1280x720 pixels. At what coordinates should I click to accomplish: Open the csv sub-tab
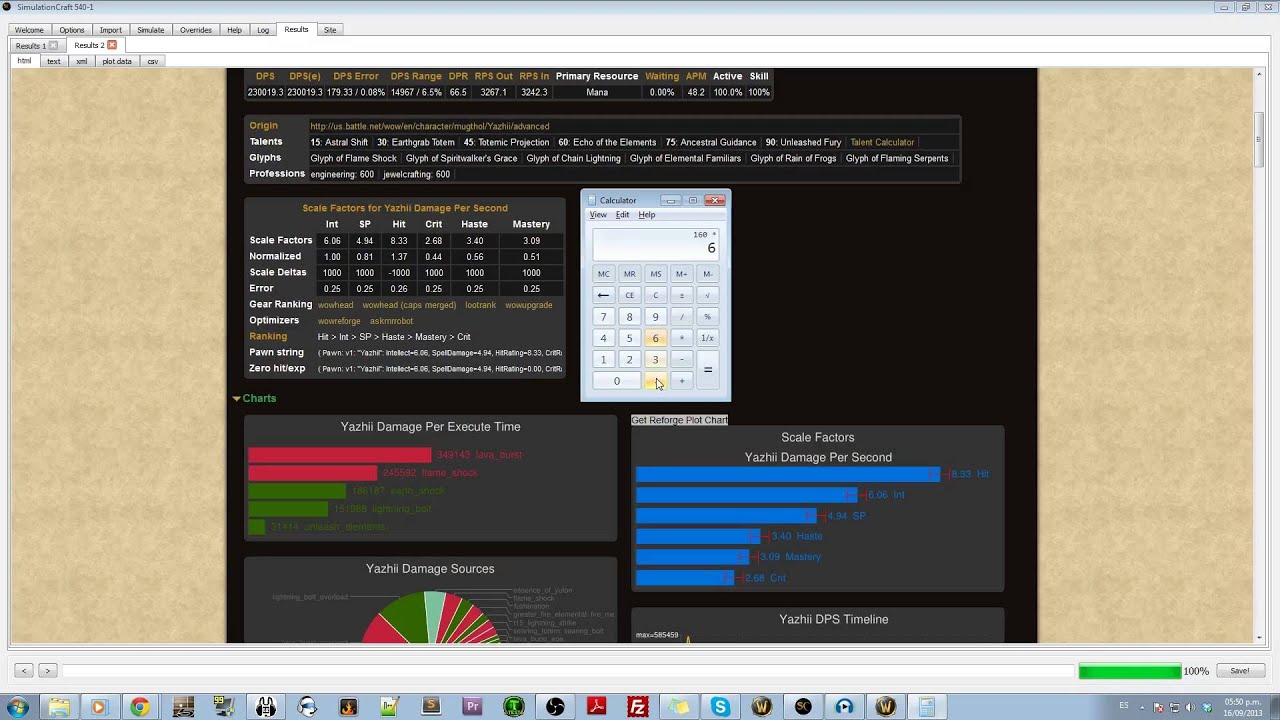click(x=153, y=61)
